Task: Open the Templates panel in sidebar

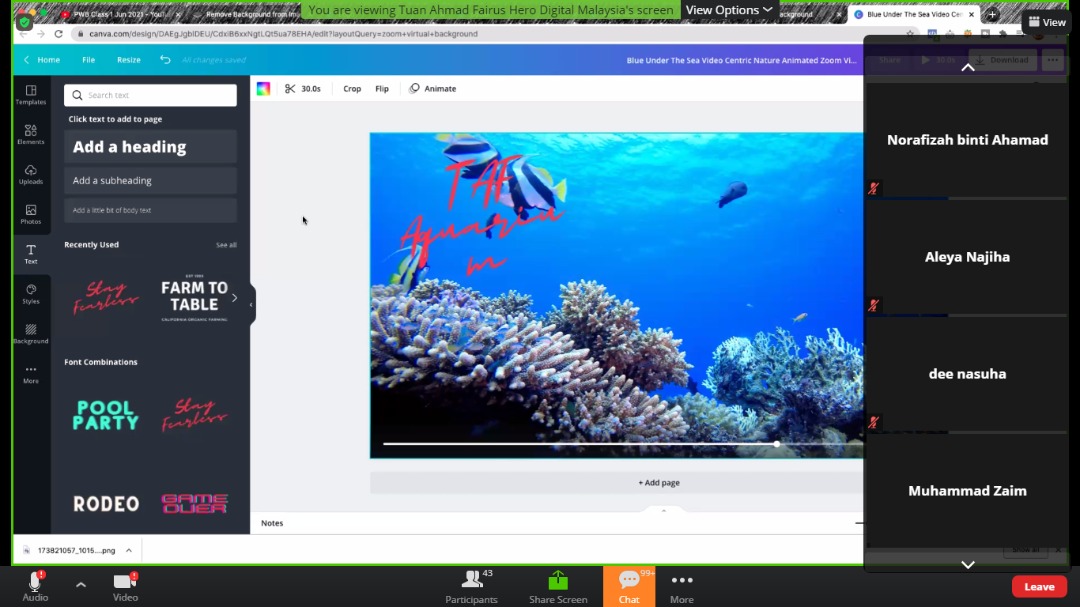Action: [x=31, y=94]
